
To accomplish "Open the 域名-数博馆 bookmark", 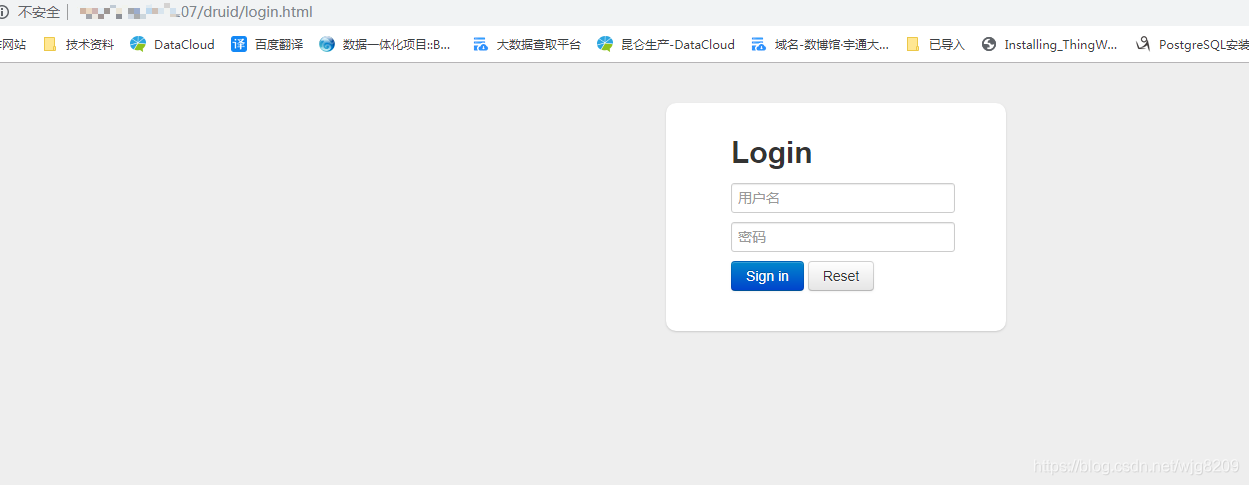I will (819, 44).
